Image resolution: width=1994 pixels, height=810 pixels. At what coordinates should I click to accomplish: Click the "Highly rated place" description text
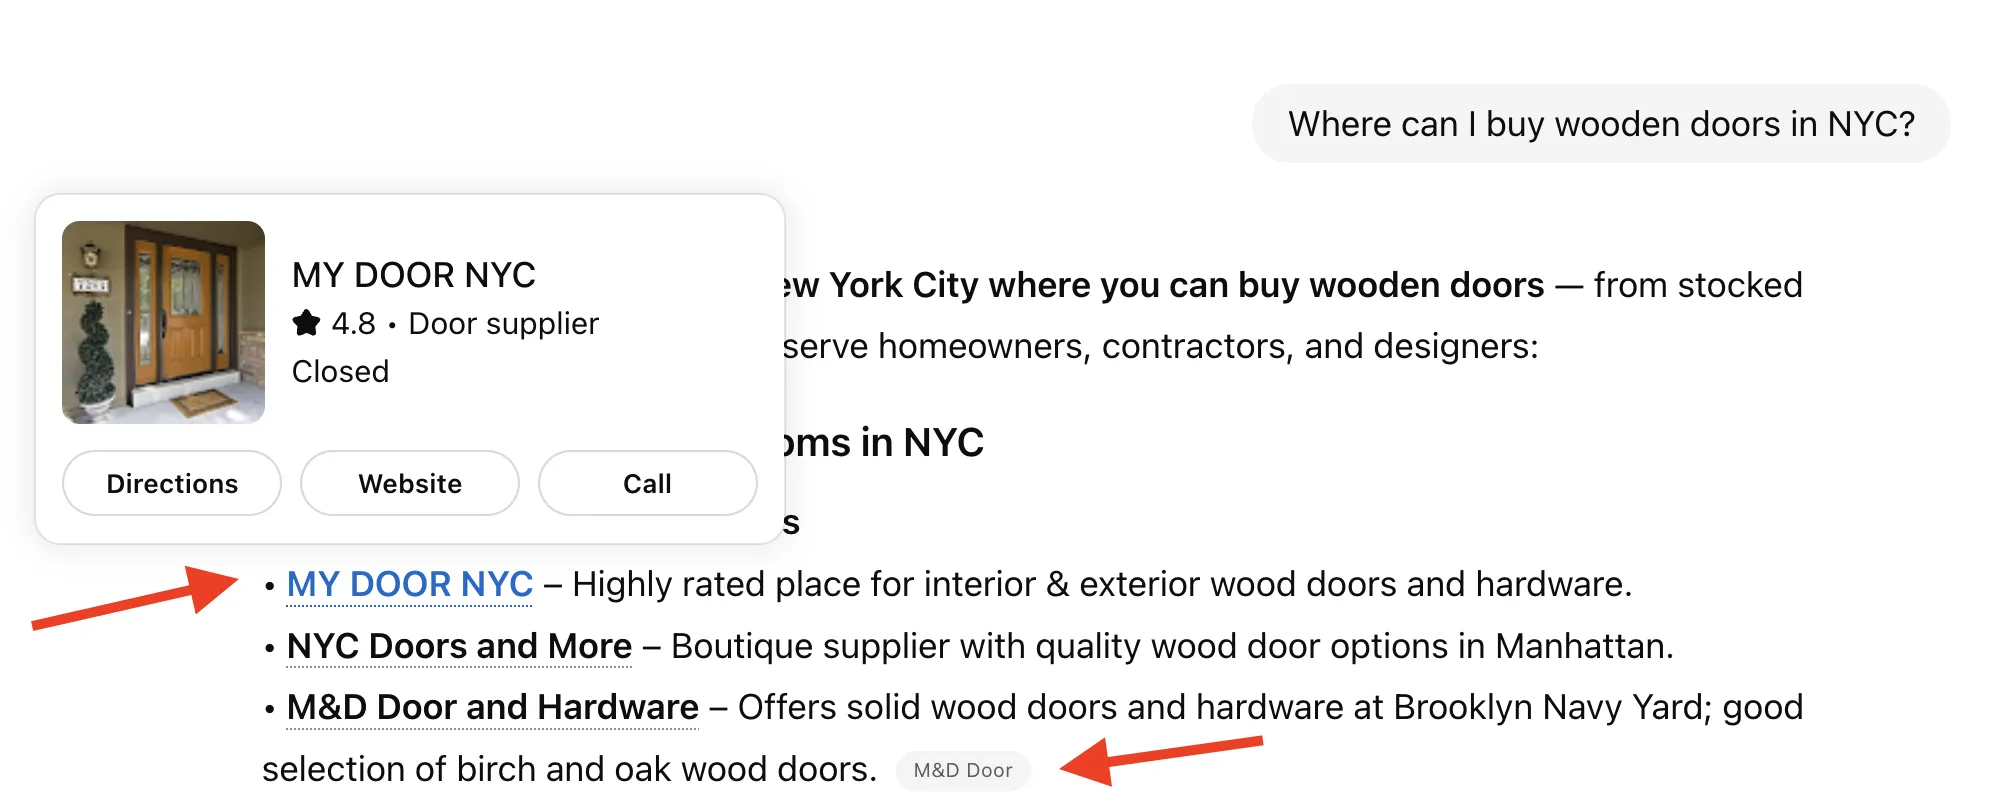pos(1100,584)
